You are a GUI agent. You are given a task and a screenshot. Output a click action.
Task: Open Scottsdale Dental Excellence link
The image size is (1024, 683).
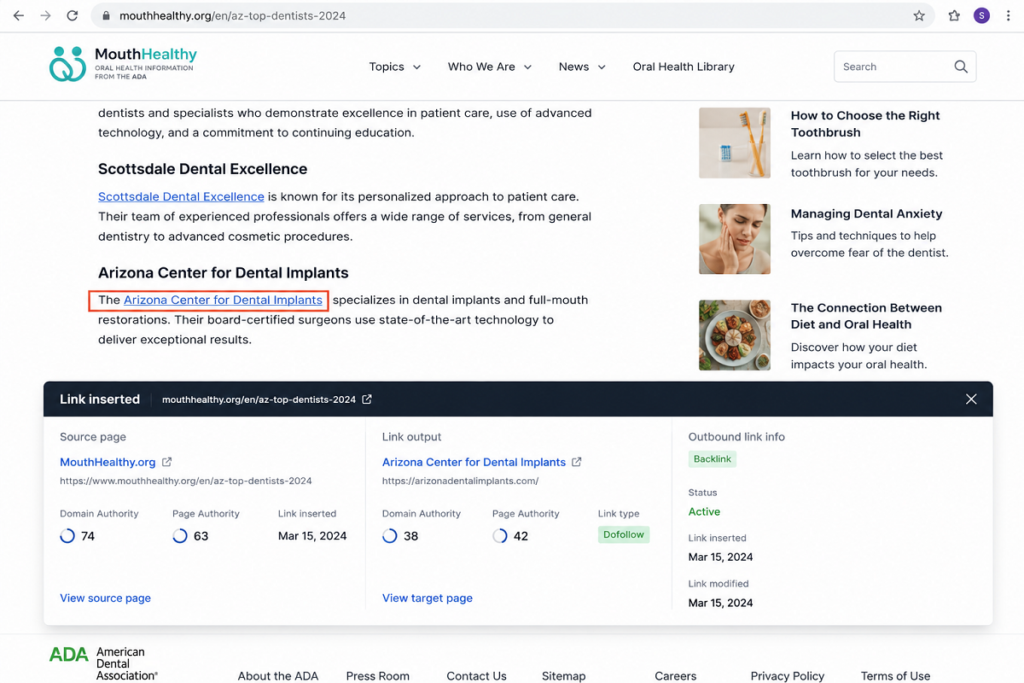(x=181, y=197)
